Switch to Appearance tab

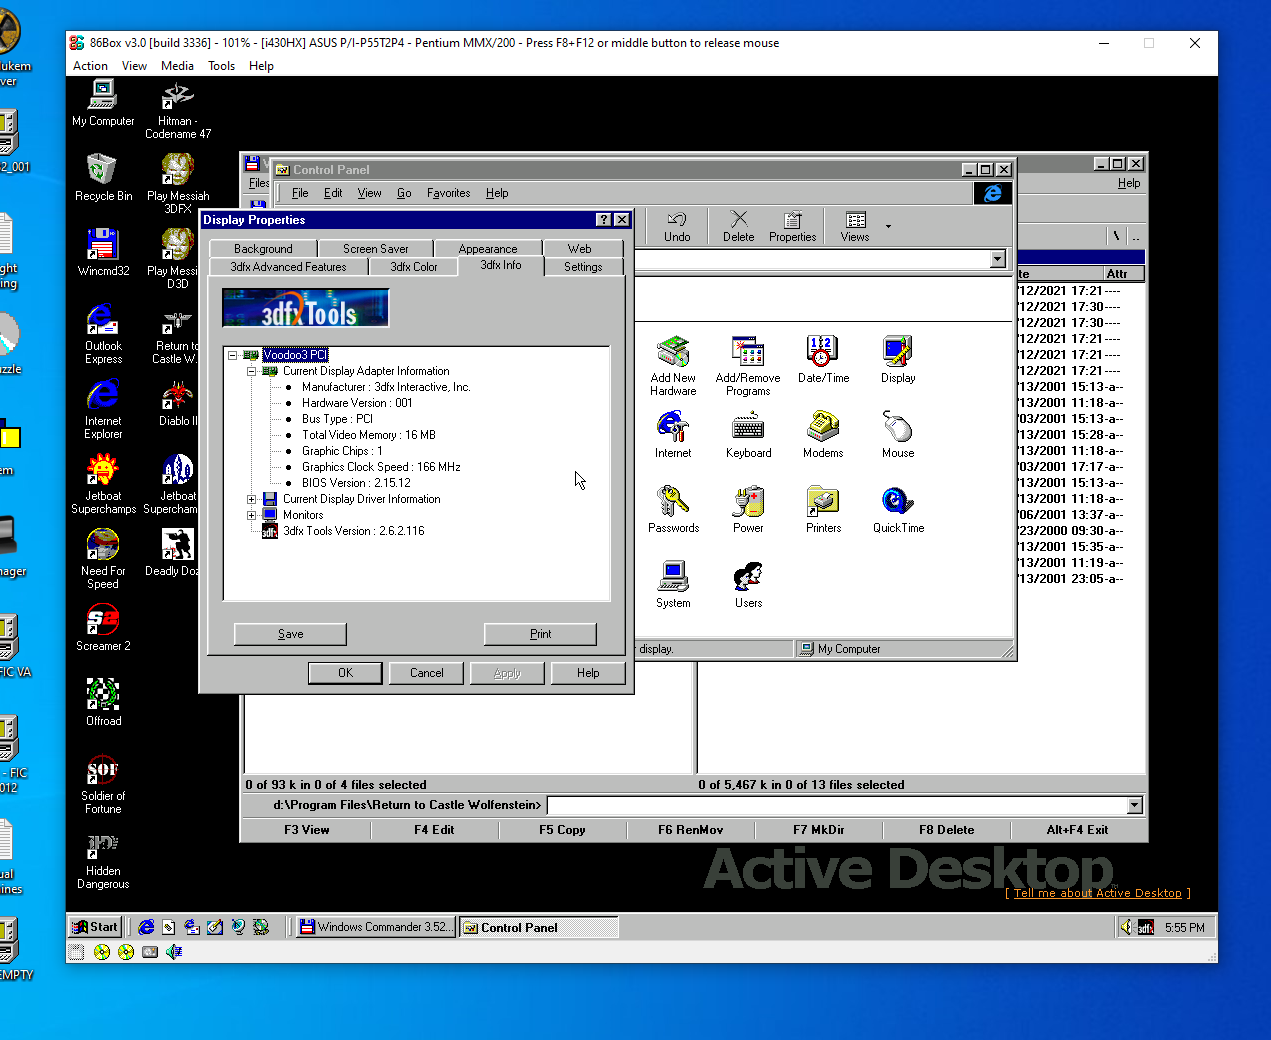tap(488, 249)
